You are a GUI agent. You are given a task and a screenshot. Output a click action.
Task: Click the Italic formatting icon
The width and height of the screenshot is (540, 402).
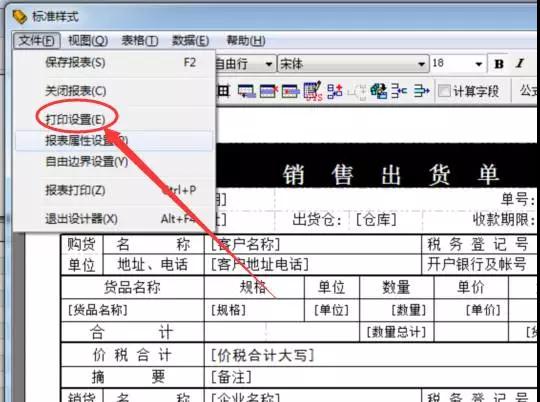[520, 64]
